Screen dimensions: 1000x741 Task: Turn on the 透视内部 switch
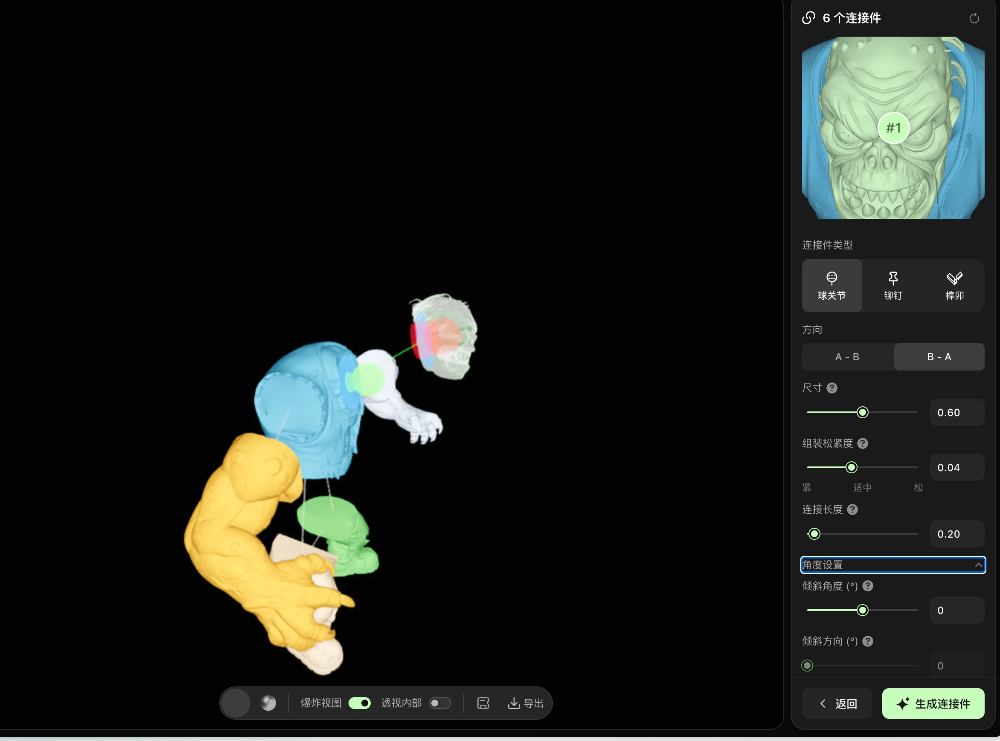click(440, 703)
